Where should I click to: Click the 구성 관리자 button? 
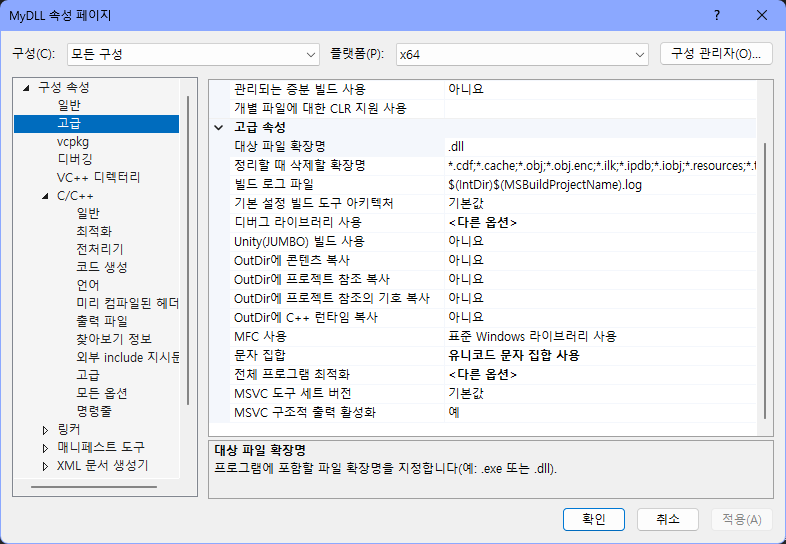[x=716, y=54]
